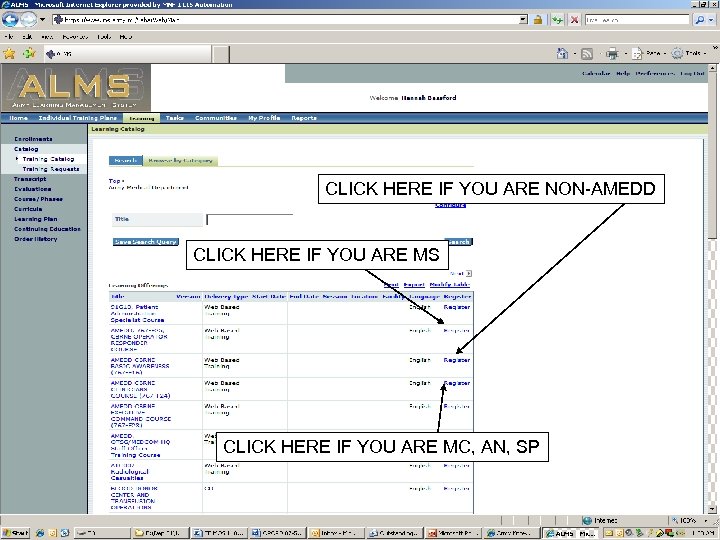Click Training Requests in sidebar

coord(51,169)
